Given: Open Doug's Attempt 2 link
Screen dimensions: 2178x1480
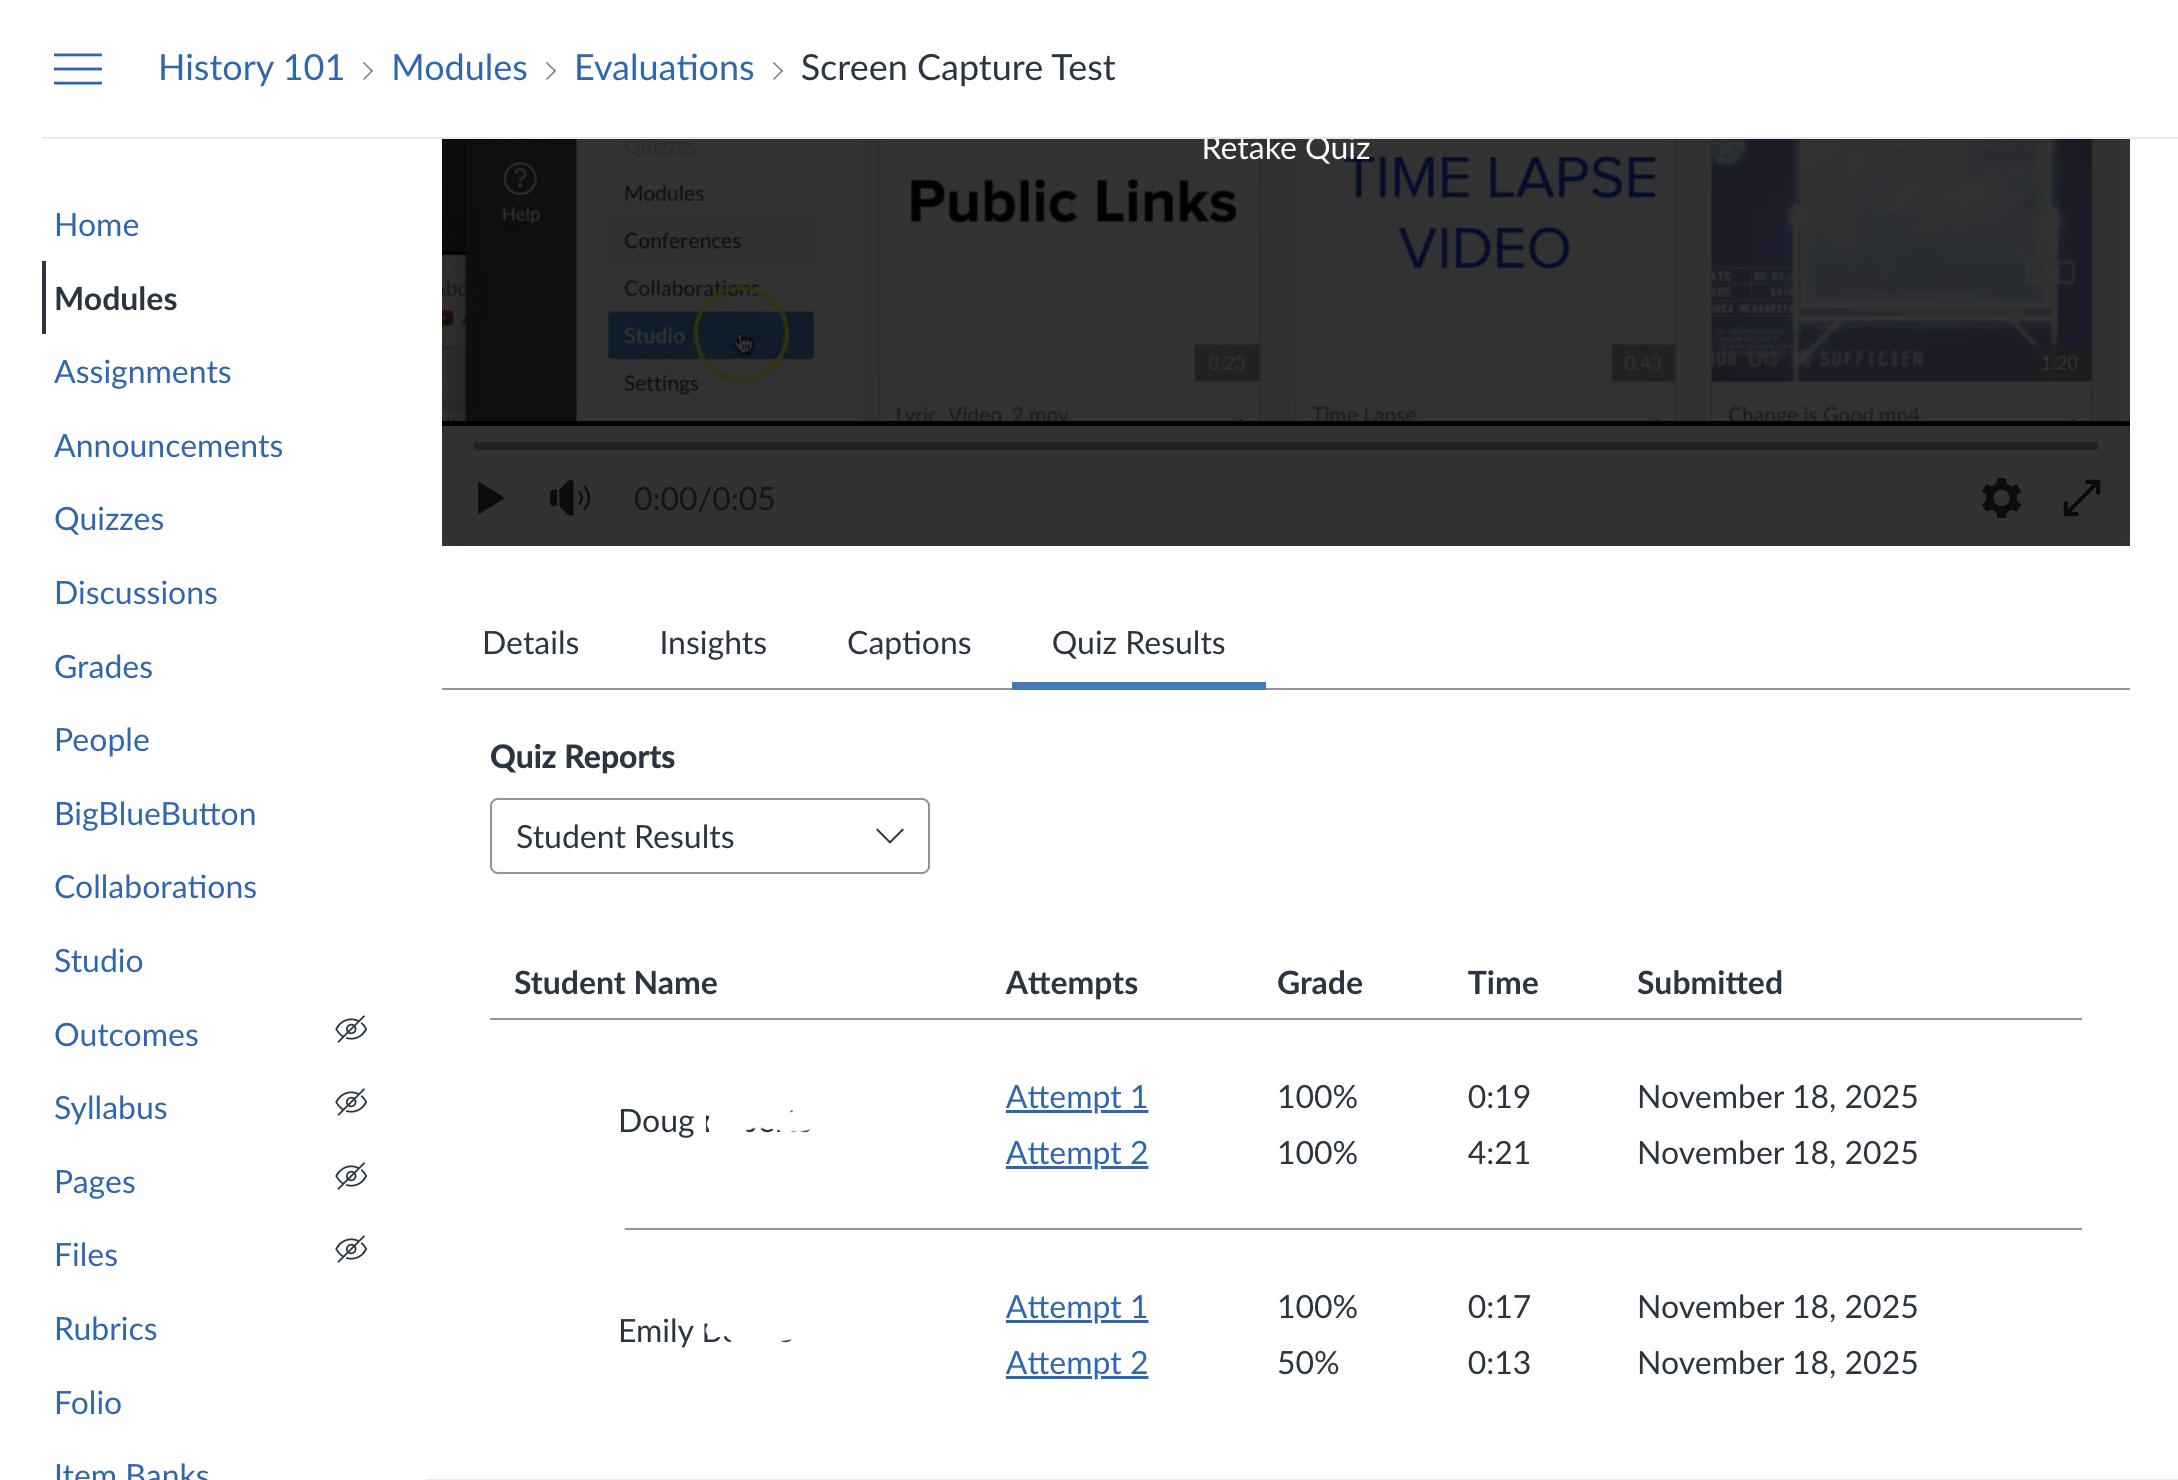Looking at the screenshot, I should tap(1076, 1153).
